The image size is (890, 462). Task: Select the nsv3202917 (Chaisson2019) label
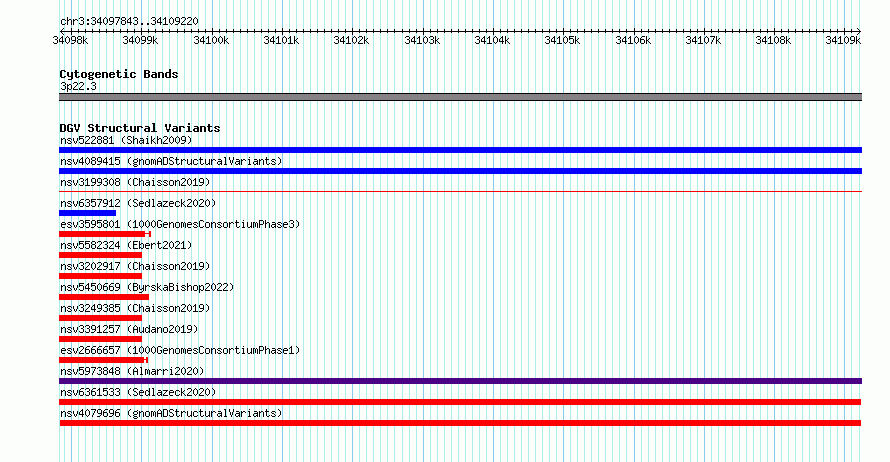(135, 266)
